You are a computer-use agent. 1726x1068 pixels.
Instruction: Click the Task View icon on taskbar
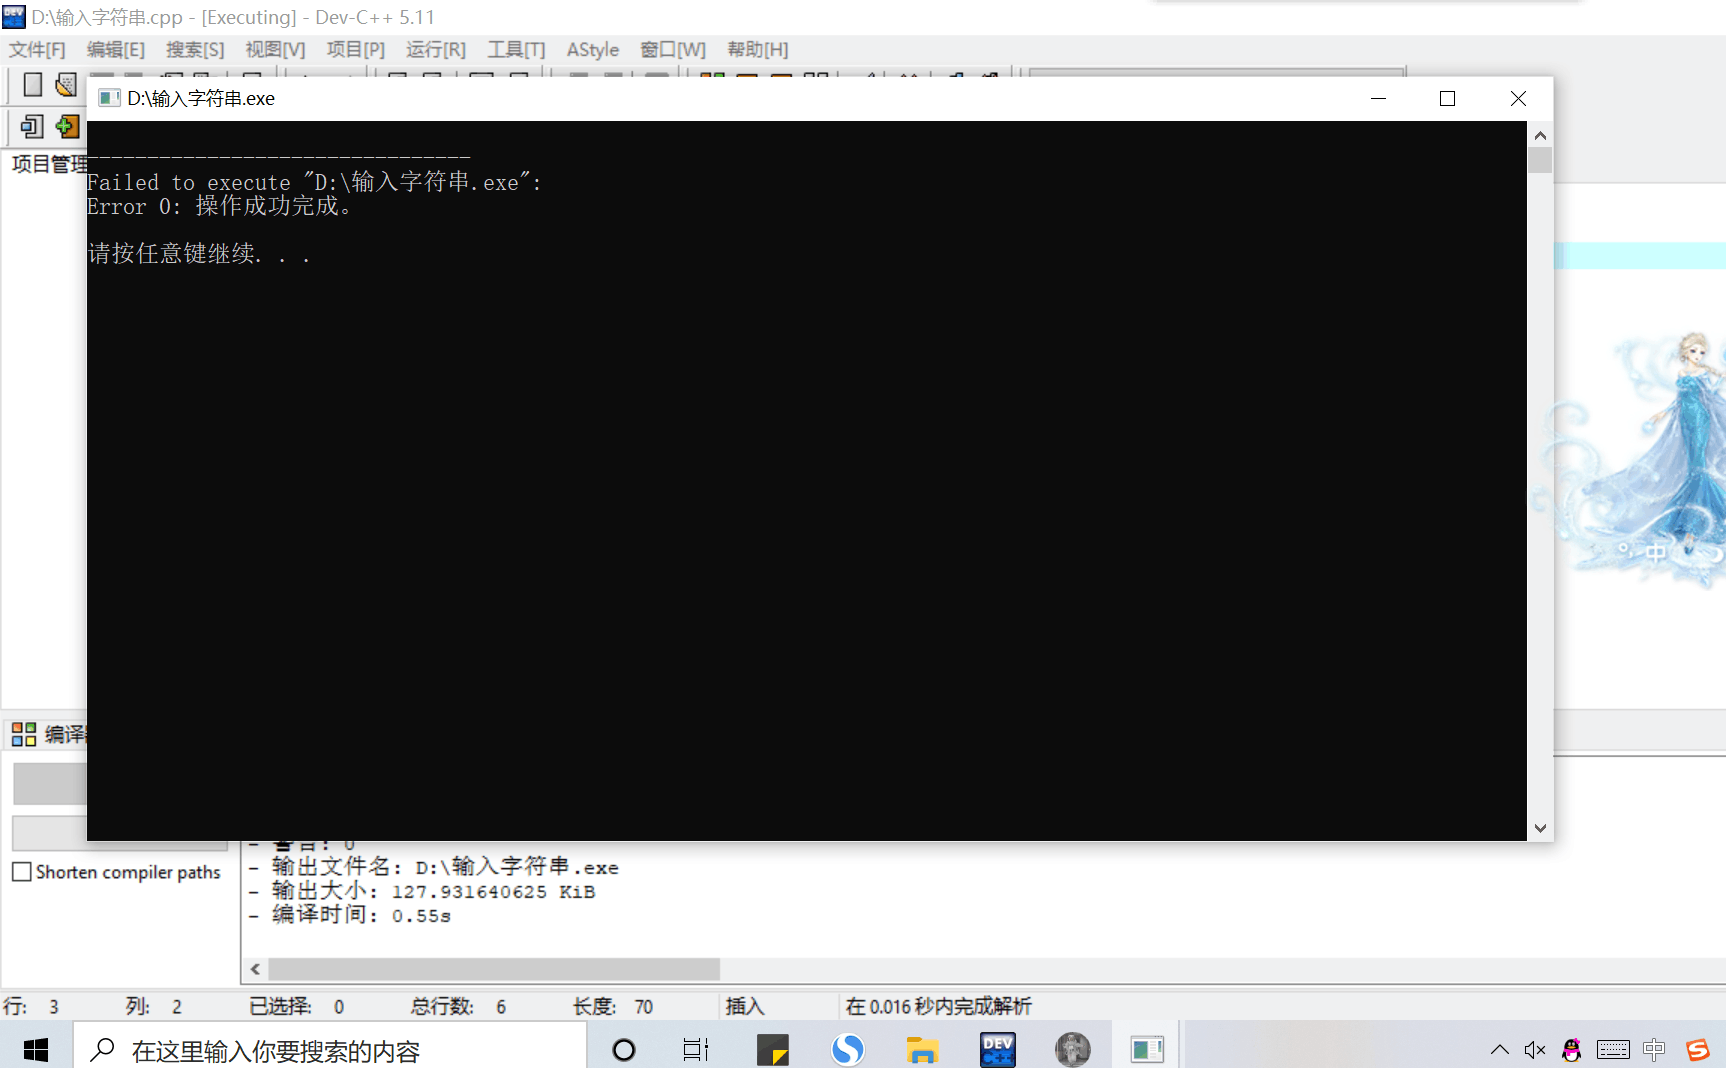[x=695, y=1049]
